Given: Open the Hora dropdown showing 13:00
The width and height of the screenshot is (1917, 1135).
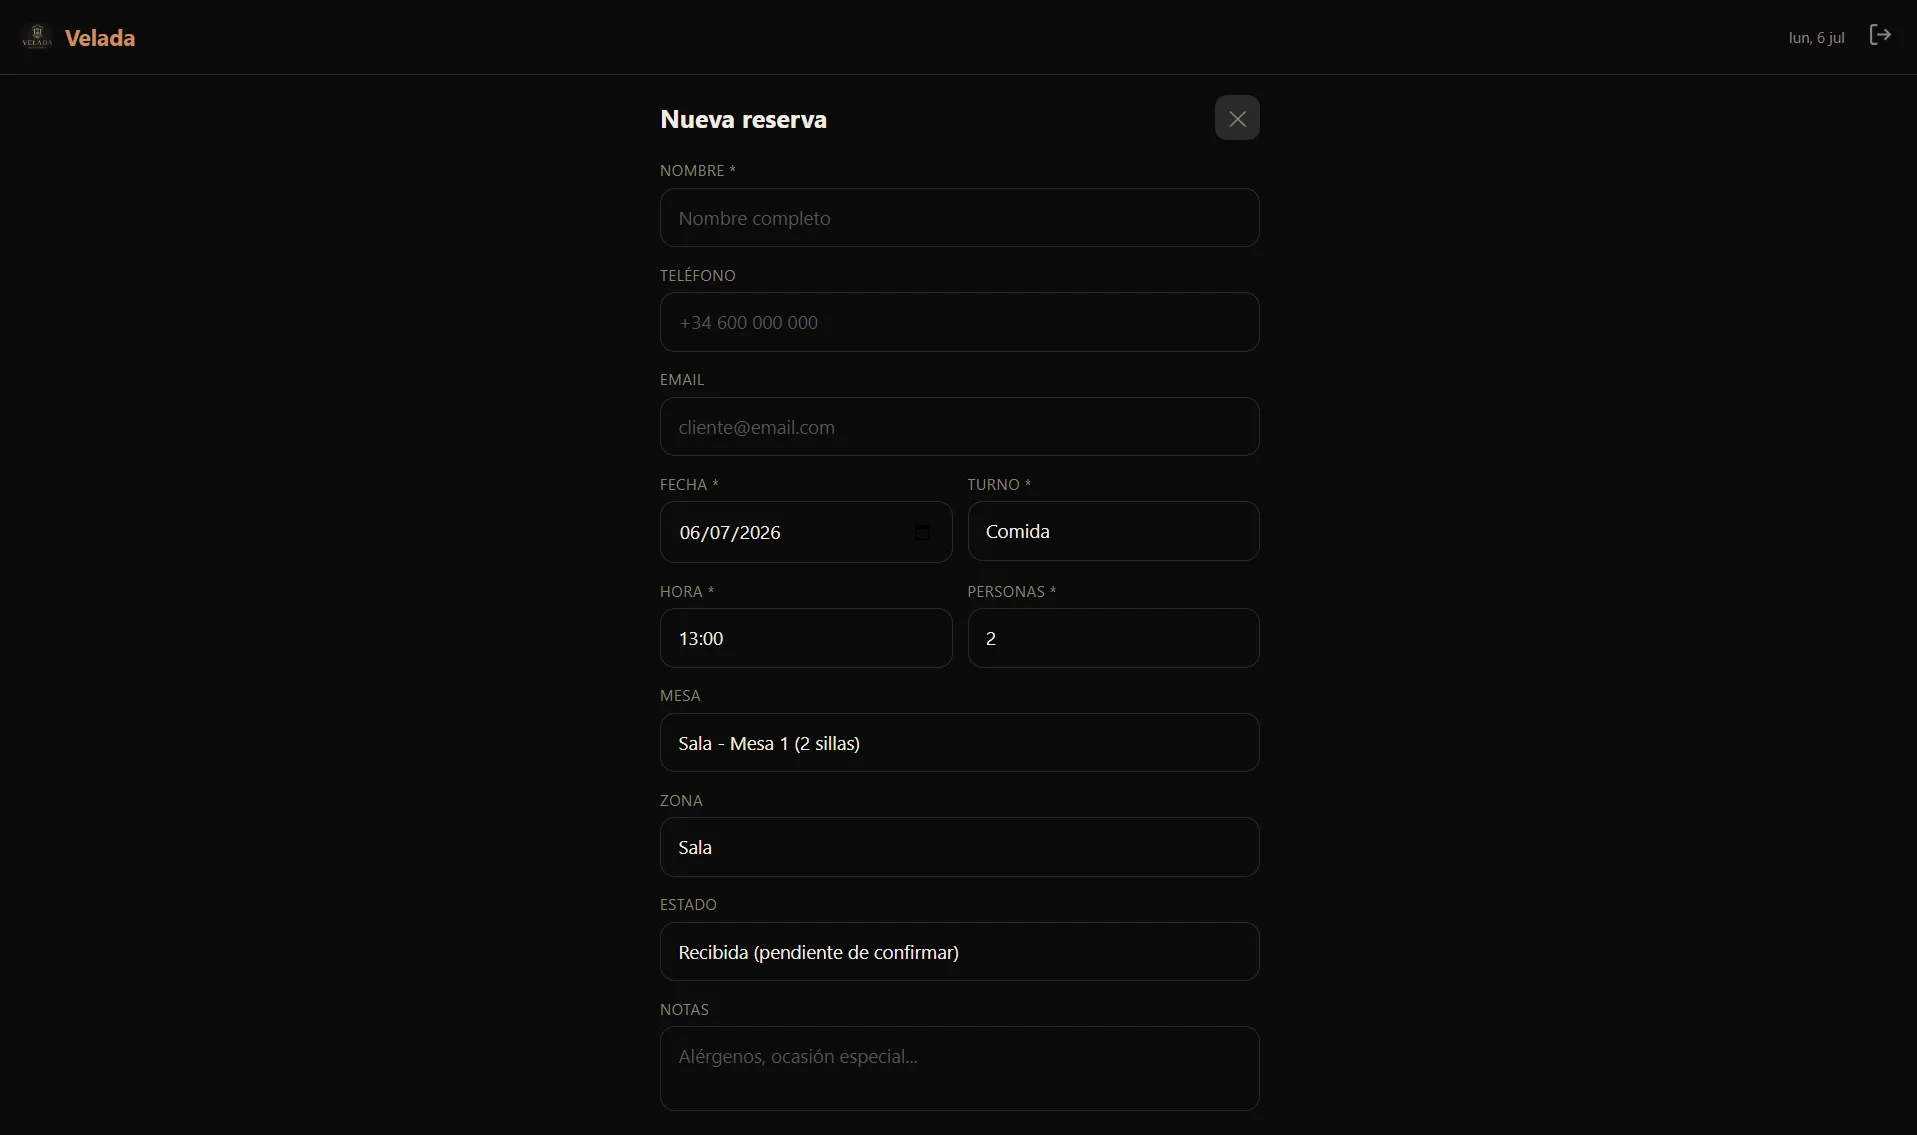Looking at the screenshot, I should (806, 638).
